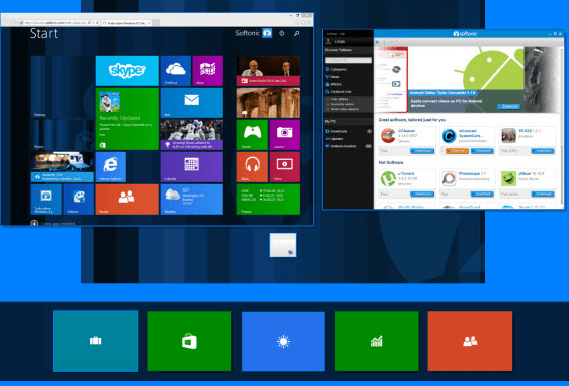This screenshot has width=569, height=386.
Task: Open the Xbox Games tile
Action: [252, 135]
